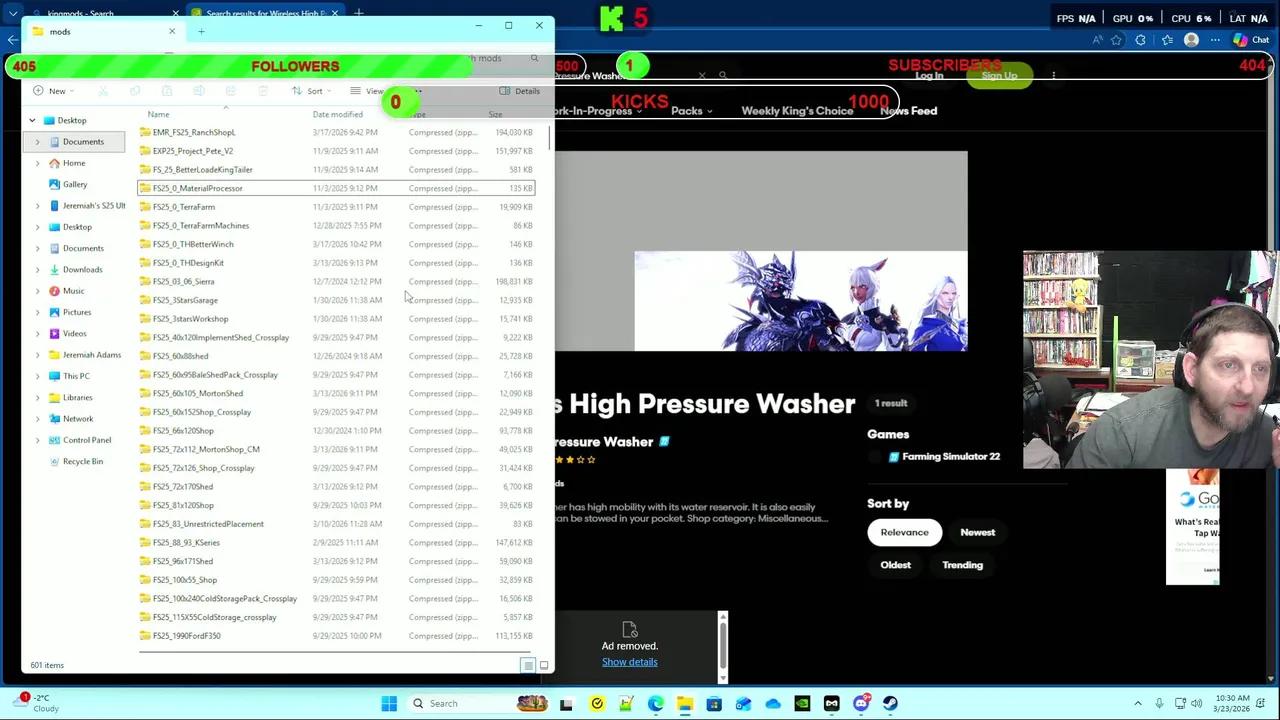This screenshot has height=720, width=1280.
Task: Open OneDrive cloud icon on taskbar
Action: [773, 703]
